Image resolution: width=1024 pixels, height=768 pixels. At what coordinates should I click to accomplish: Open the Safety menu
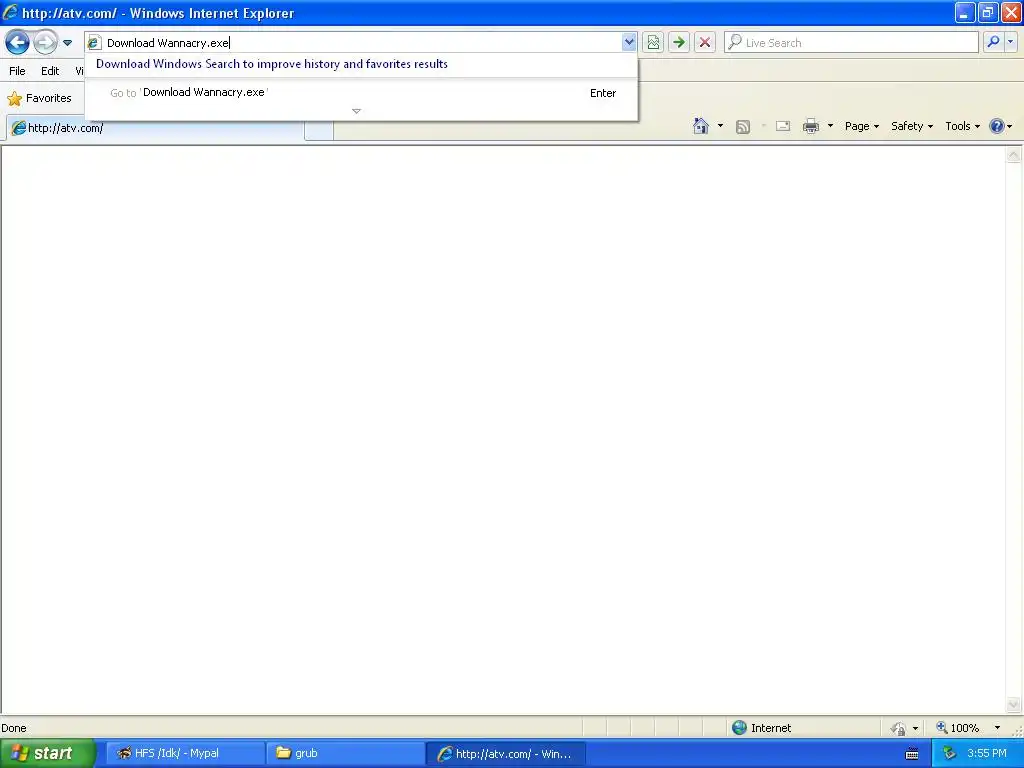(x=912, y=127)
